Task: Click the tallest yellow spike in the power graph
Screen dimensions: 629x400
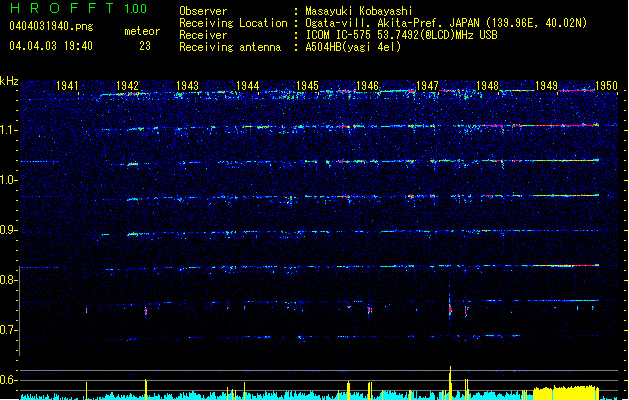Action: [450, 382]
